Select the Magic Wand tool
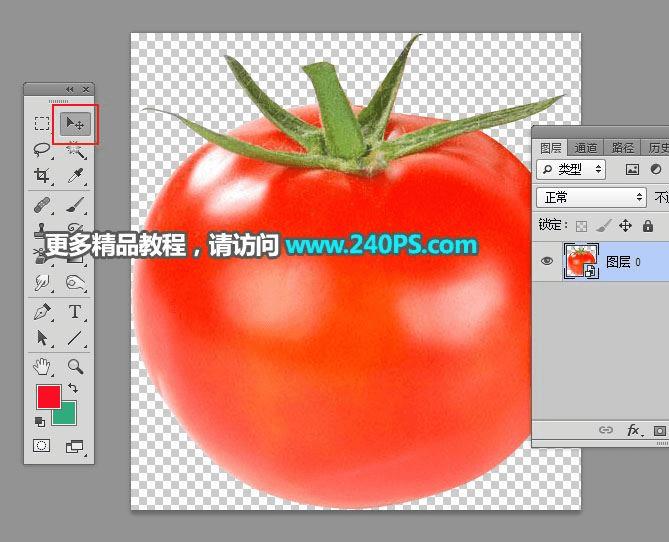669x542 pixels. [75, 150]
